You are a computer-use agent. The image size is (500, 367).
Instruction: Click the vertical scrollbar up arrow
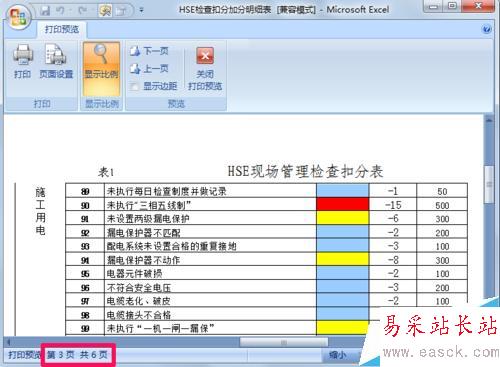pos(489,120)
